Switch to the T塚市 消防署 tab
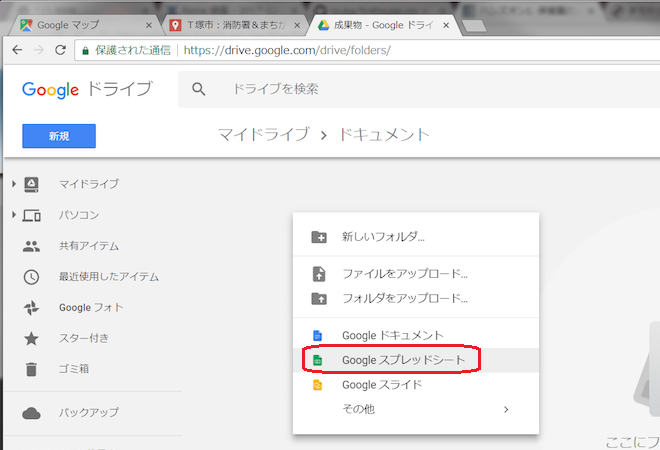The width and height of the screenshot is (660, 450). pos(236,25)
